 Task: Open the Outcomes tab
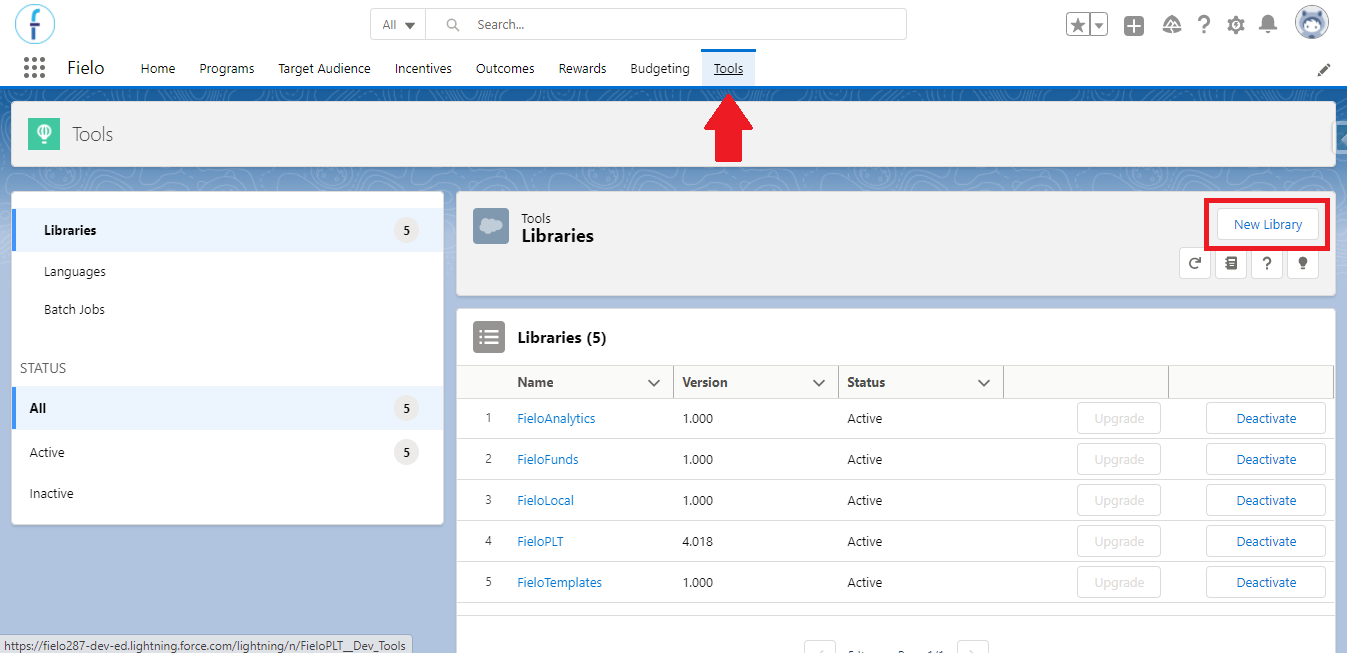pyautogui.click(x=505, y=68)
